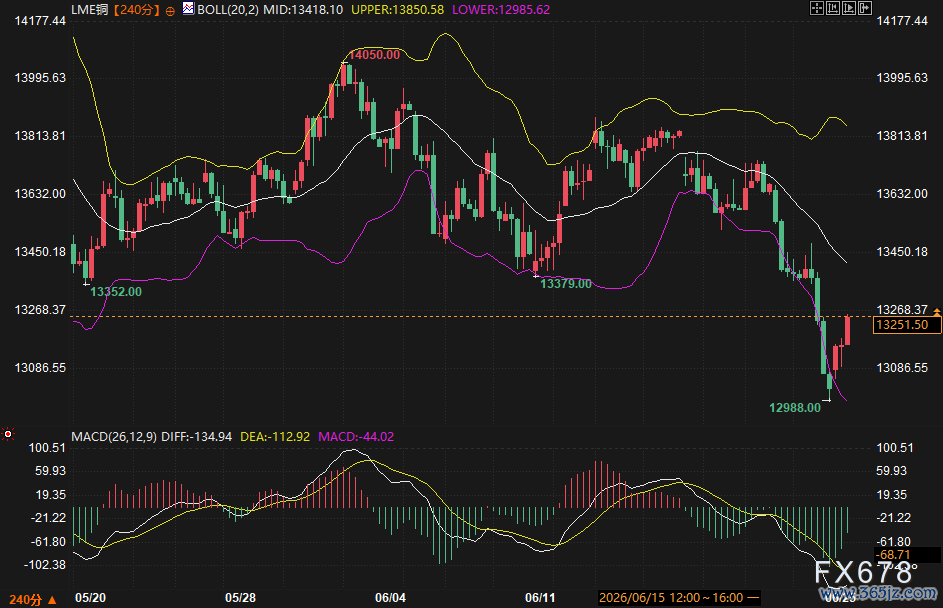The height and width of the screenshot is (608, 943).
Task: Click the right axis value 14177.44
Action: (x=902, y=20)
